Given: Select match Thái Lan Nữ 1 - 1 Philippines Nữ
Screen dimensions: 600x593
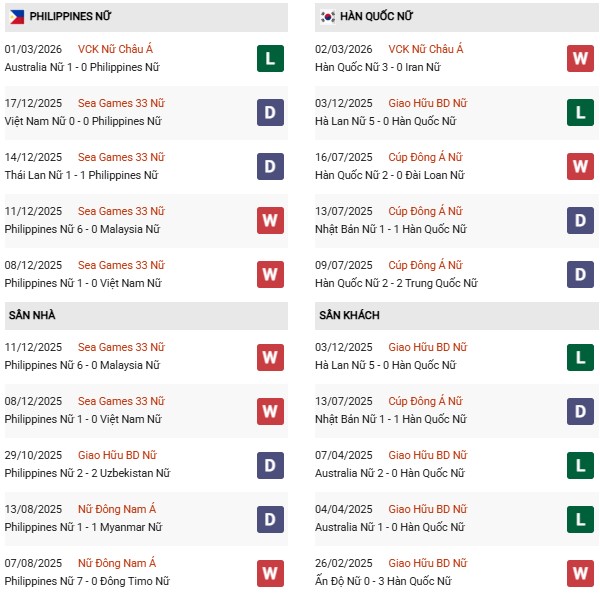Looking at the screenshot, I should [82, 175].
